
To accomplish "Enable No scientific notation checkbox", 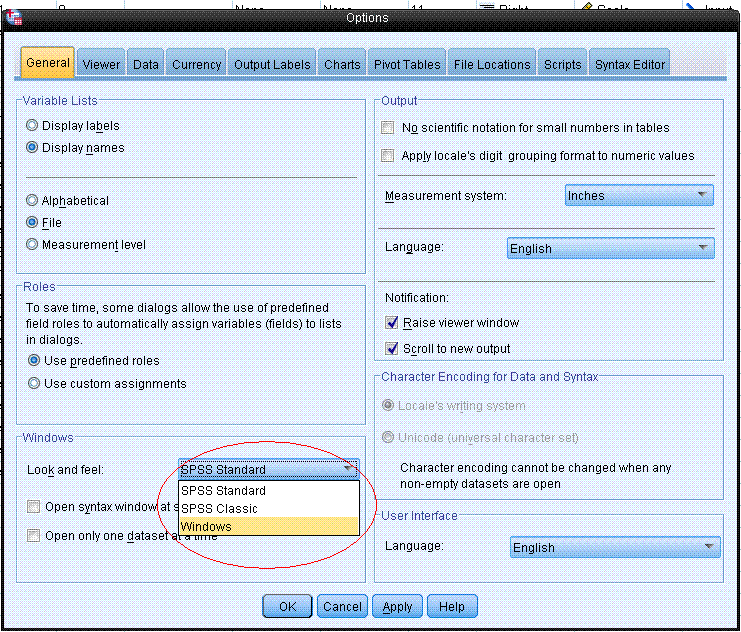I will 388,128.
